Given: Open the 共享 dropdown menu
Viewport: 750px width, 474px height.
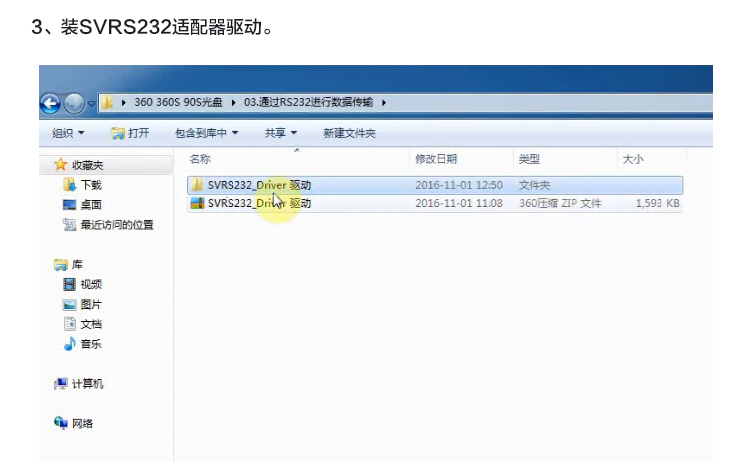Looking at the screenshot, I should (x=280, y=133).
